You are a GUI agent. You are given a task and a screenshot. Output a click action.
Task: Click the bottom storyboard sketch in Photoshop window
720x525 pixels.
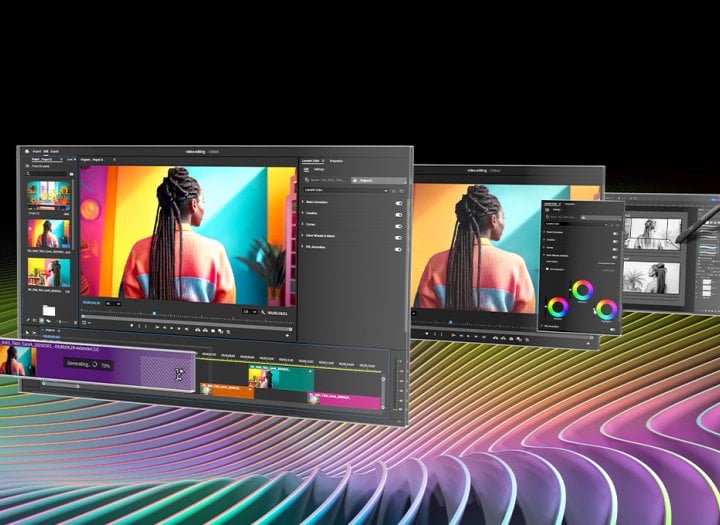[x=652, y=278]
